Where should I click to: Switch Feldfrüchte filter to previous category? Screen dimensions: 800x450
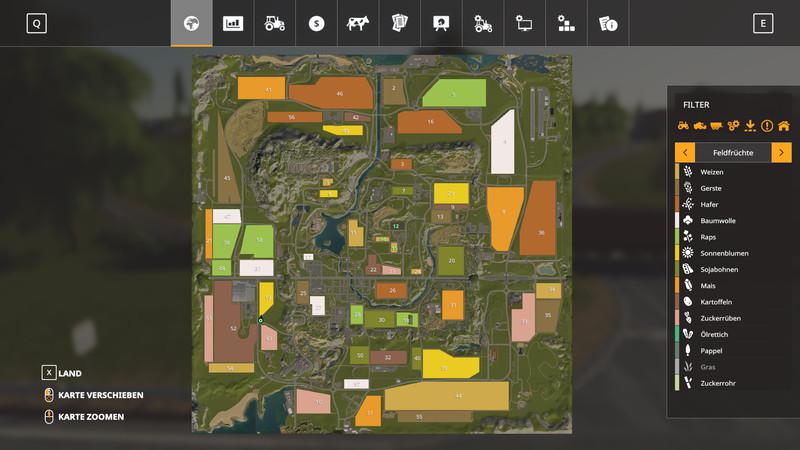click(685, 153)
